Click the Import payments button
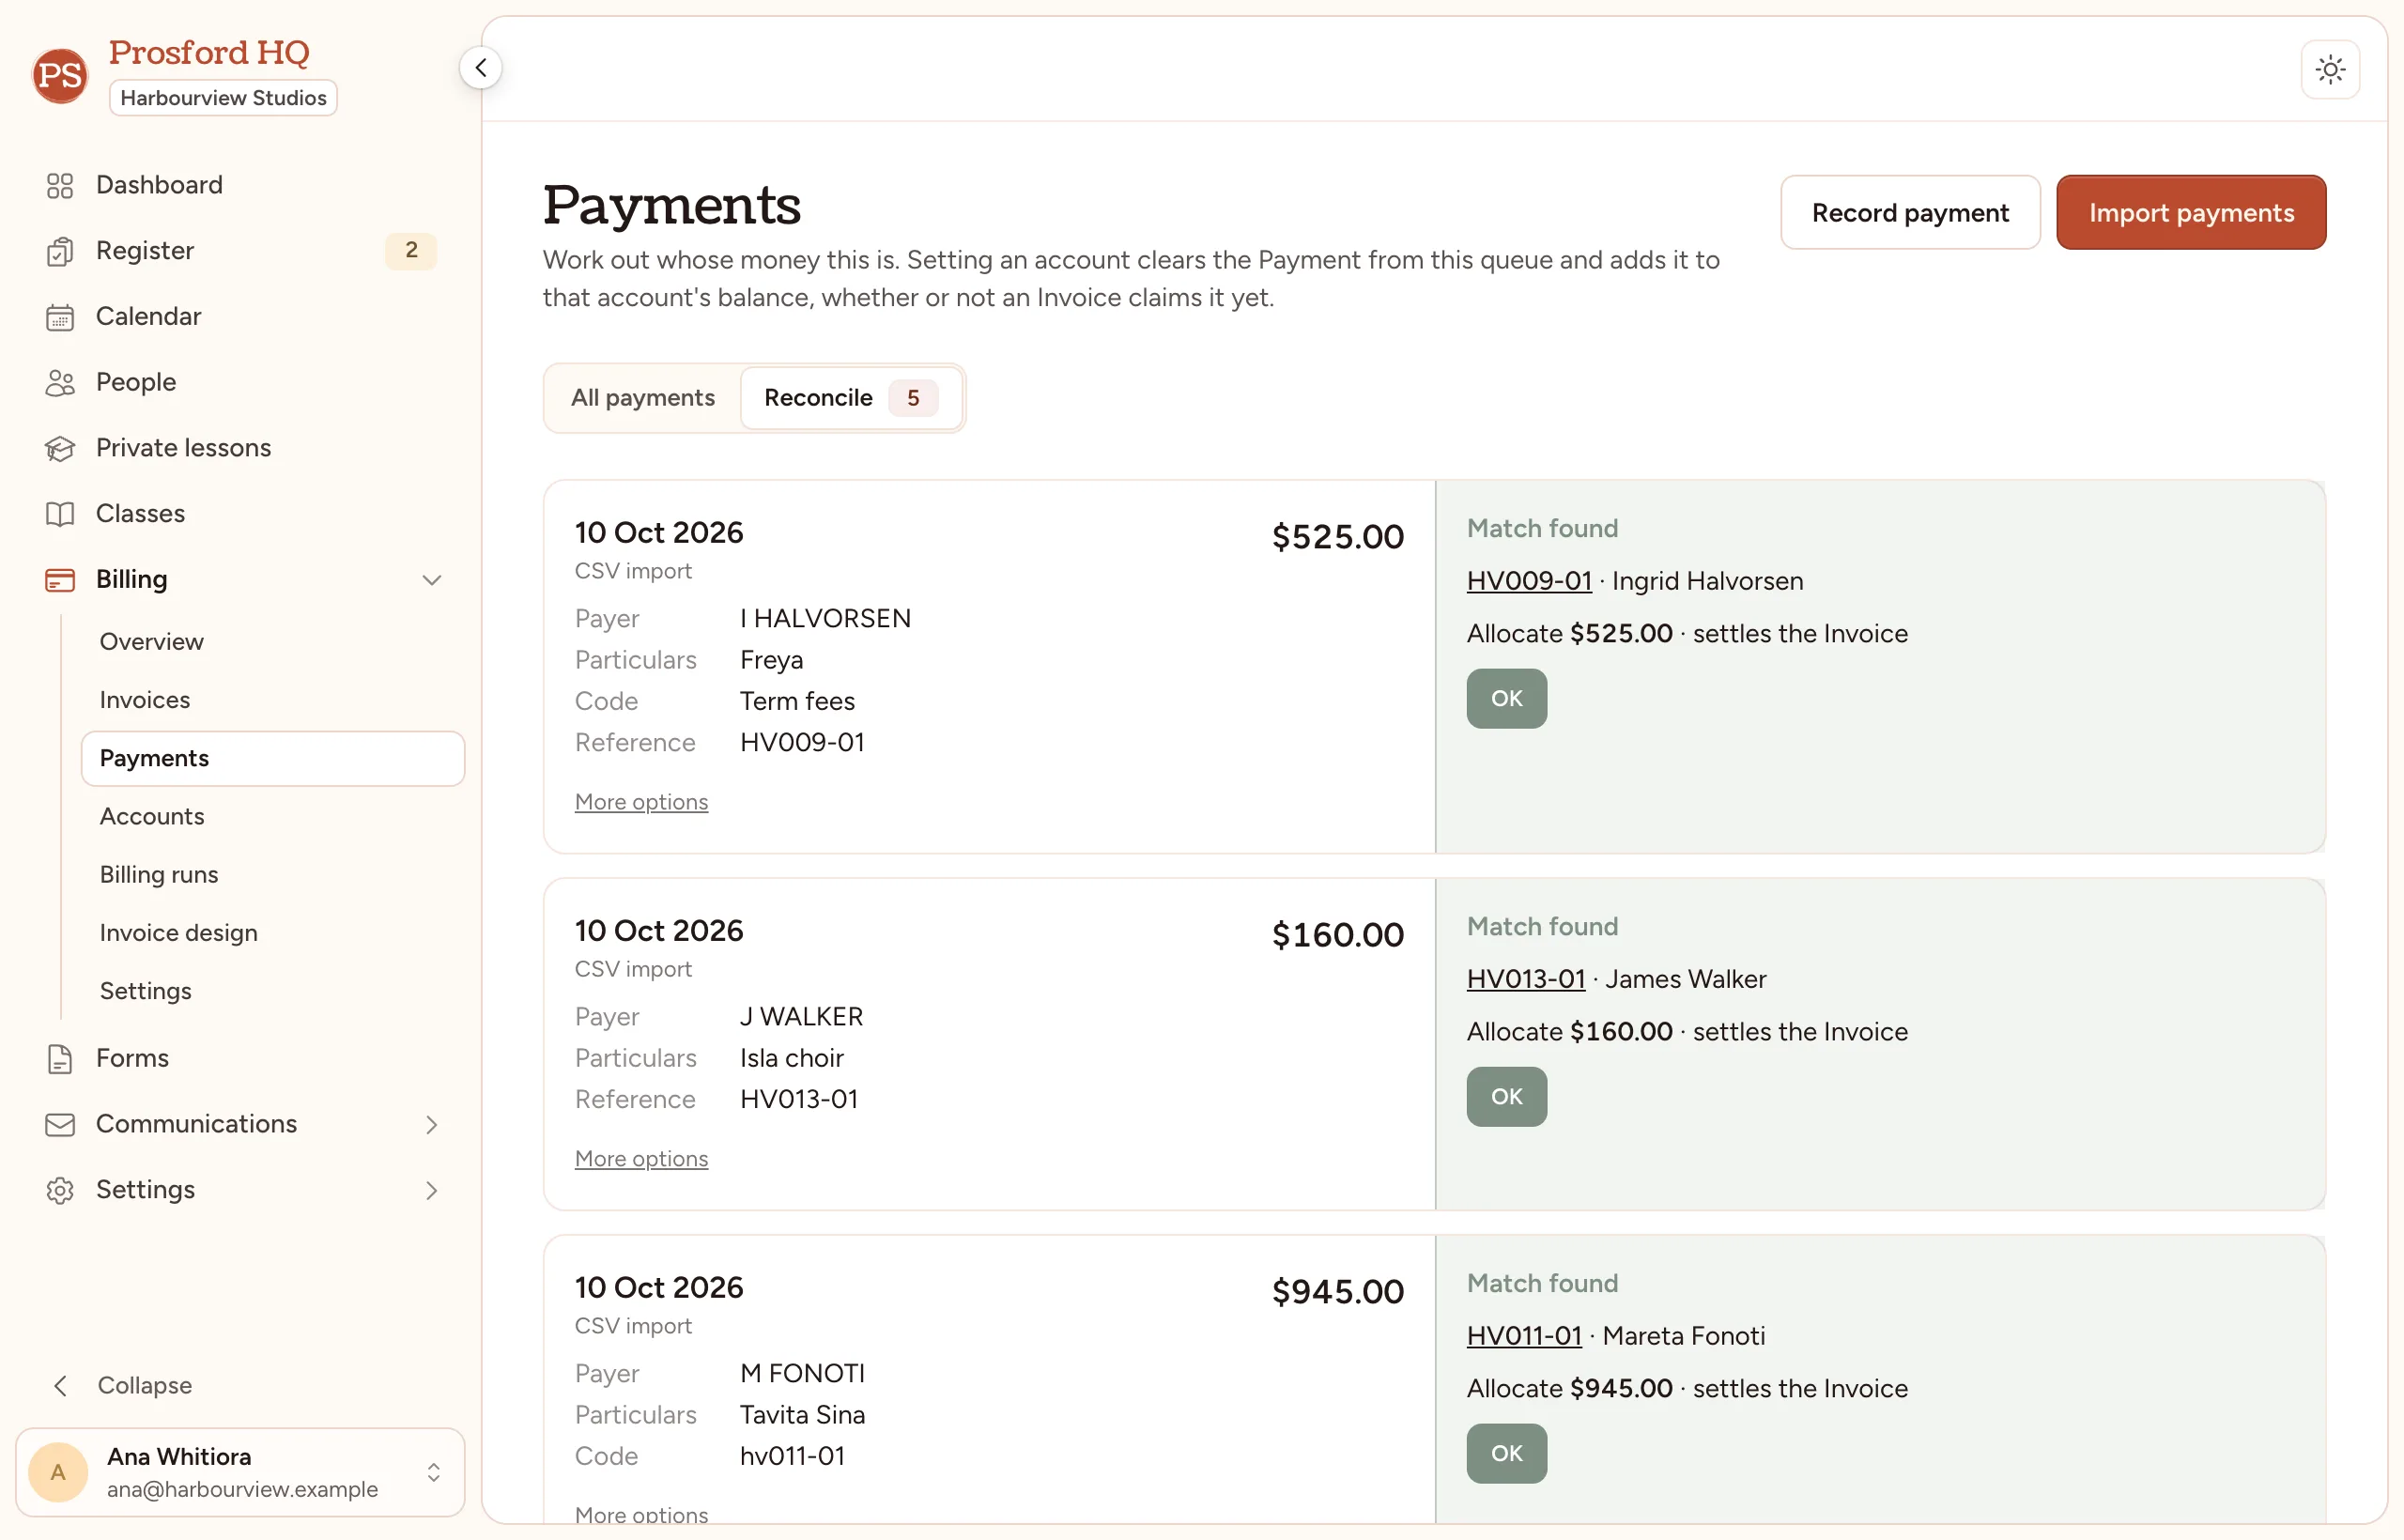Viewport: 2404px width, 1540px height. pos(2191,212)
